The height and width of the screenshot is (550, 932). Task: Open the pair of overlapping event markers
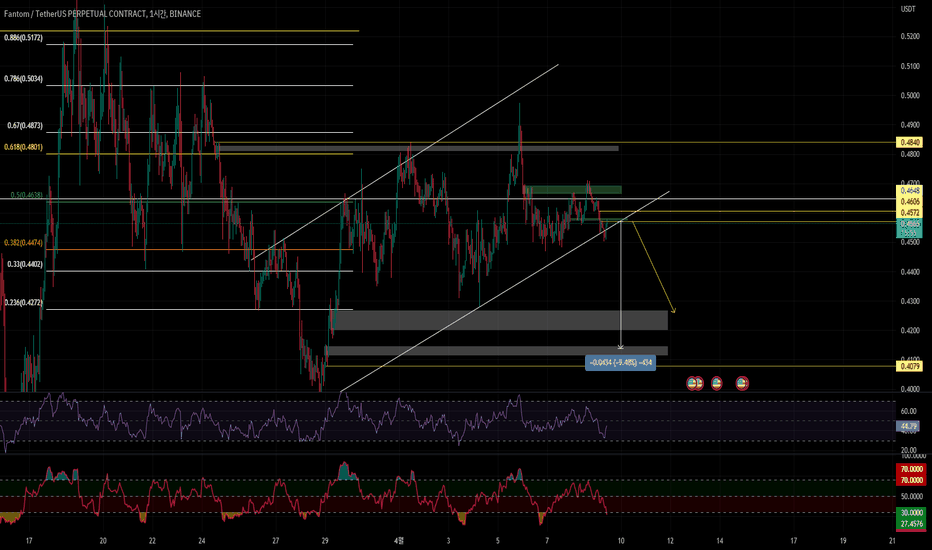click(694, 384)
